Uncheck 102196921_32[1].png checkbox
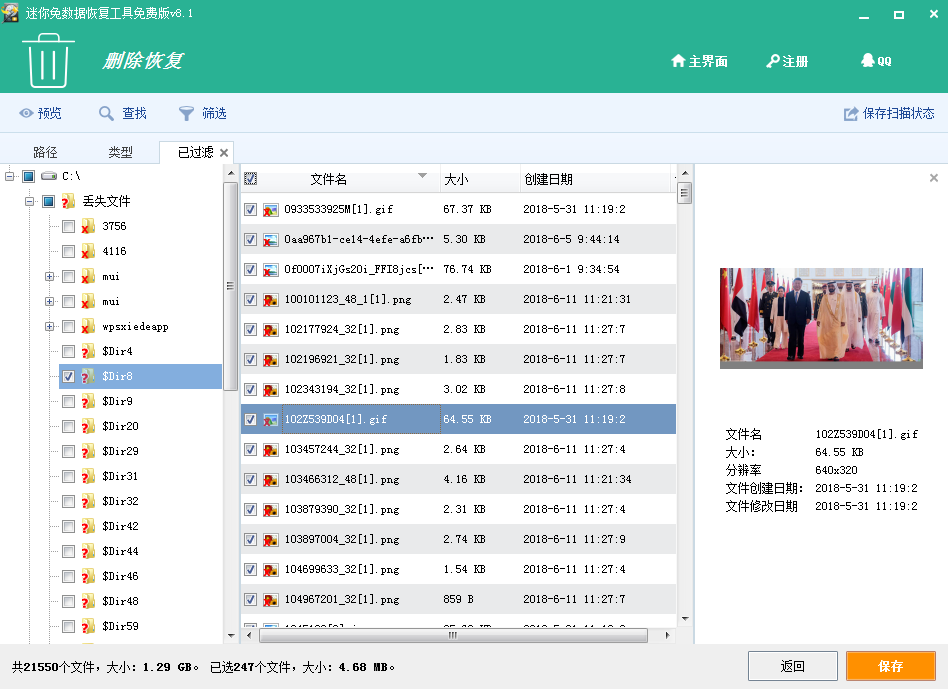Viewport: 948px width, 689px height. click(250, 360)
